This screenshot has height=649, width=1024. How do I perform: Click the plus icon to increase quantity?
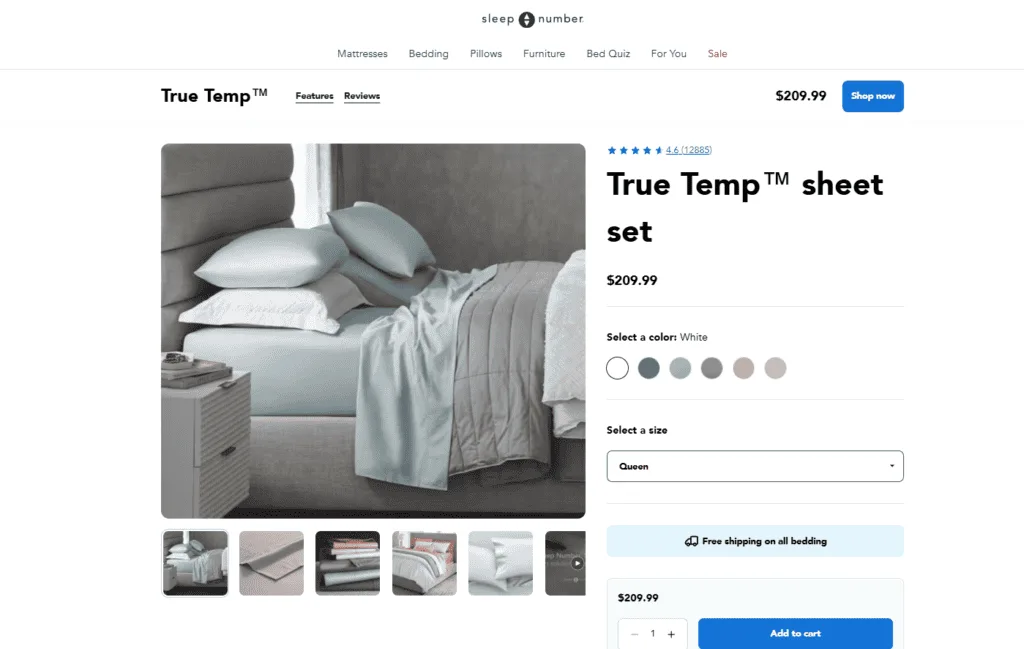point(671,634)
